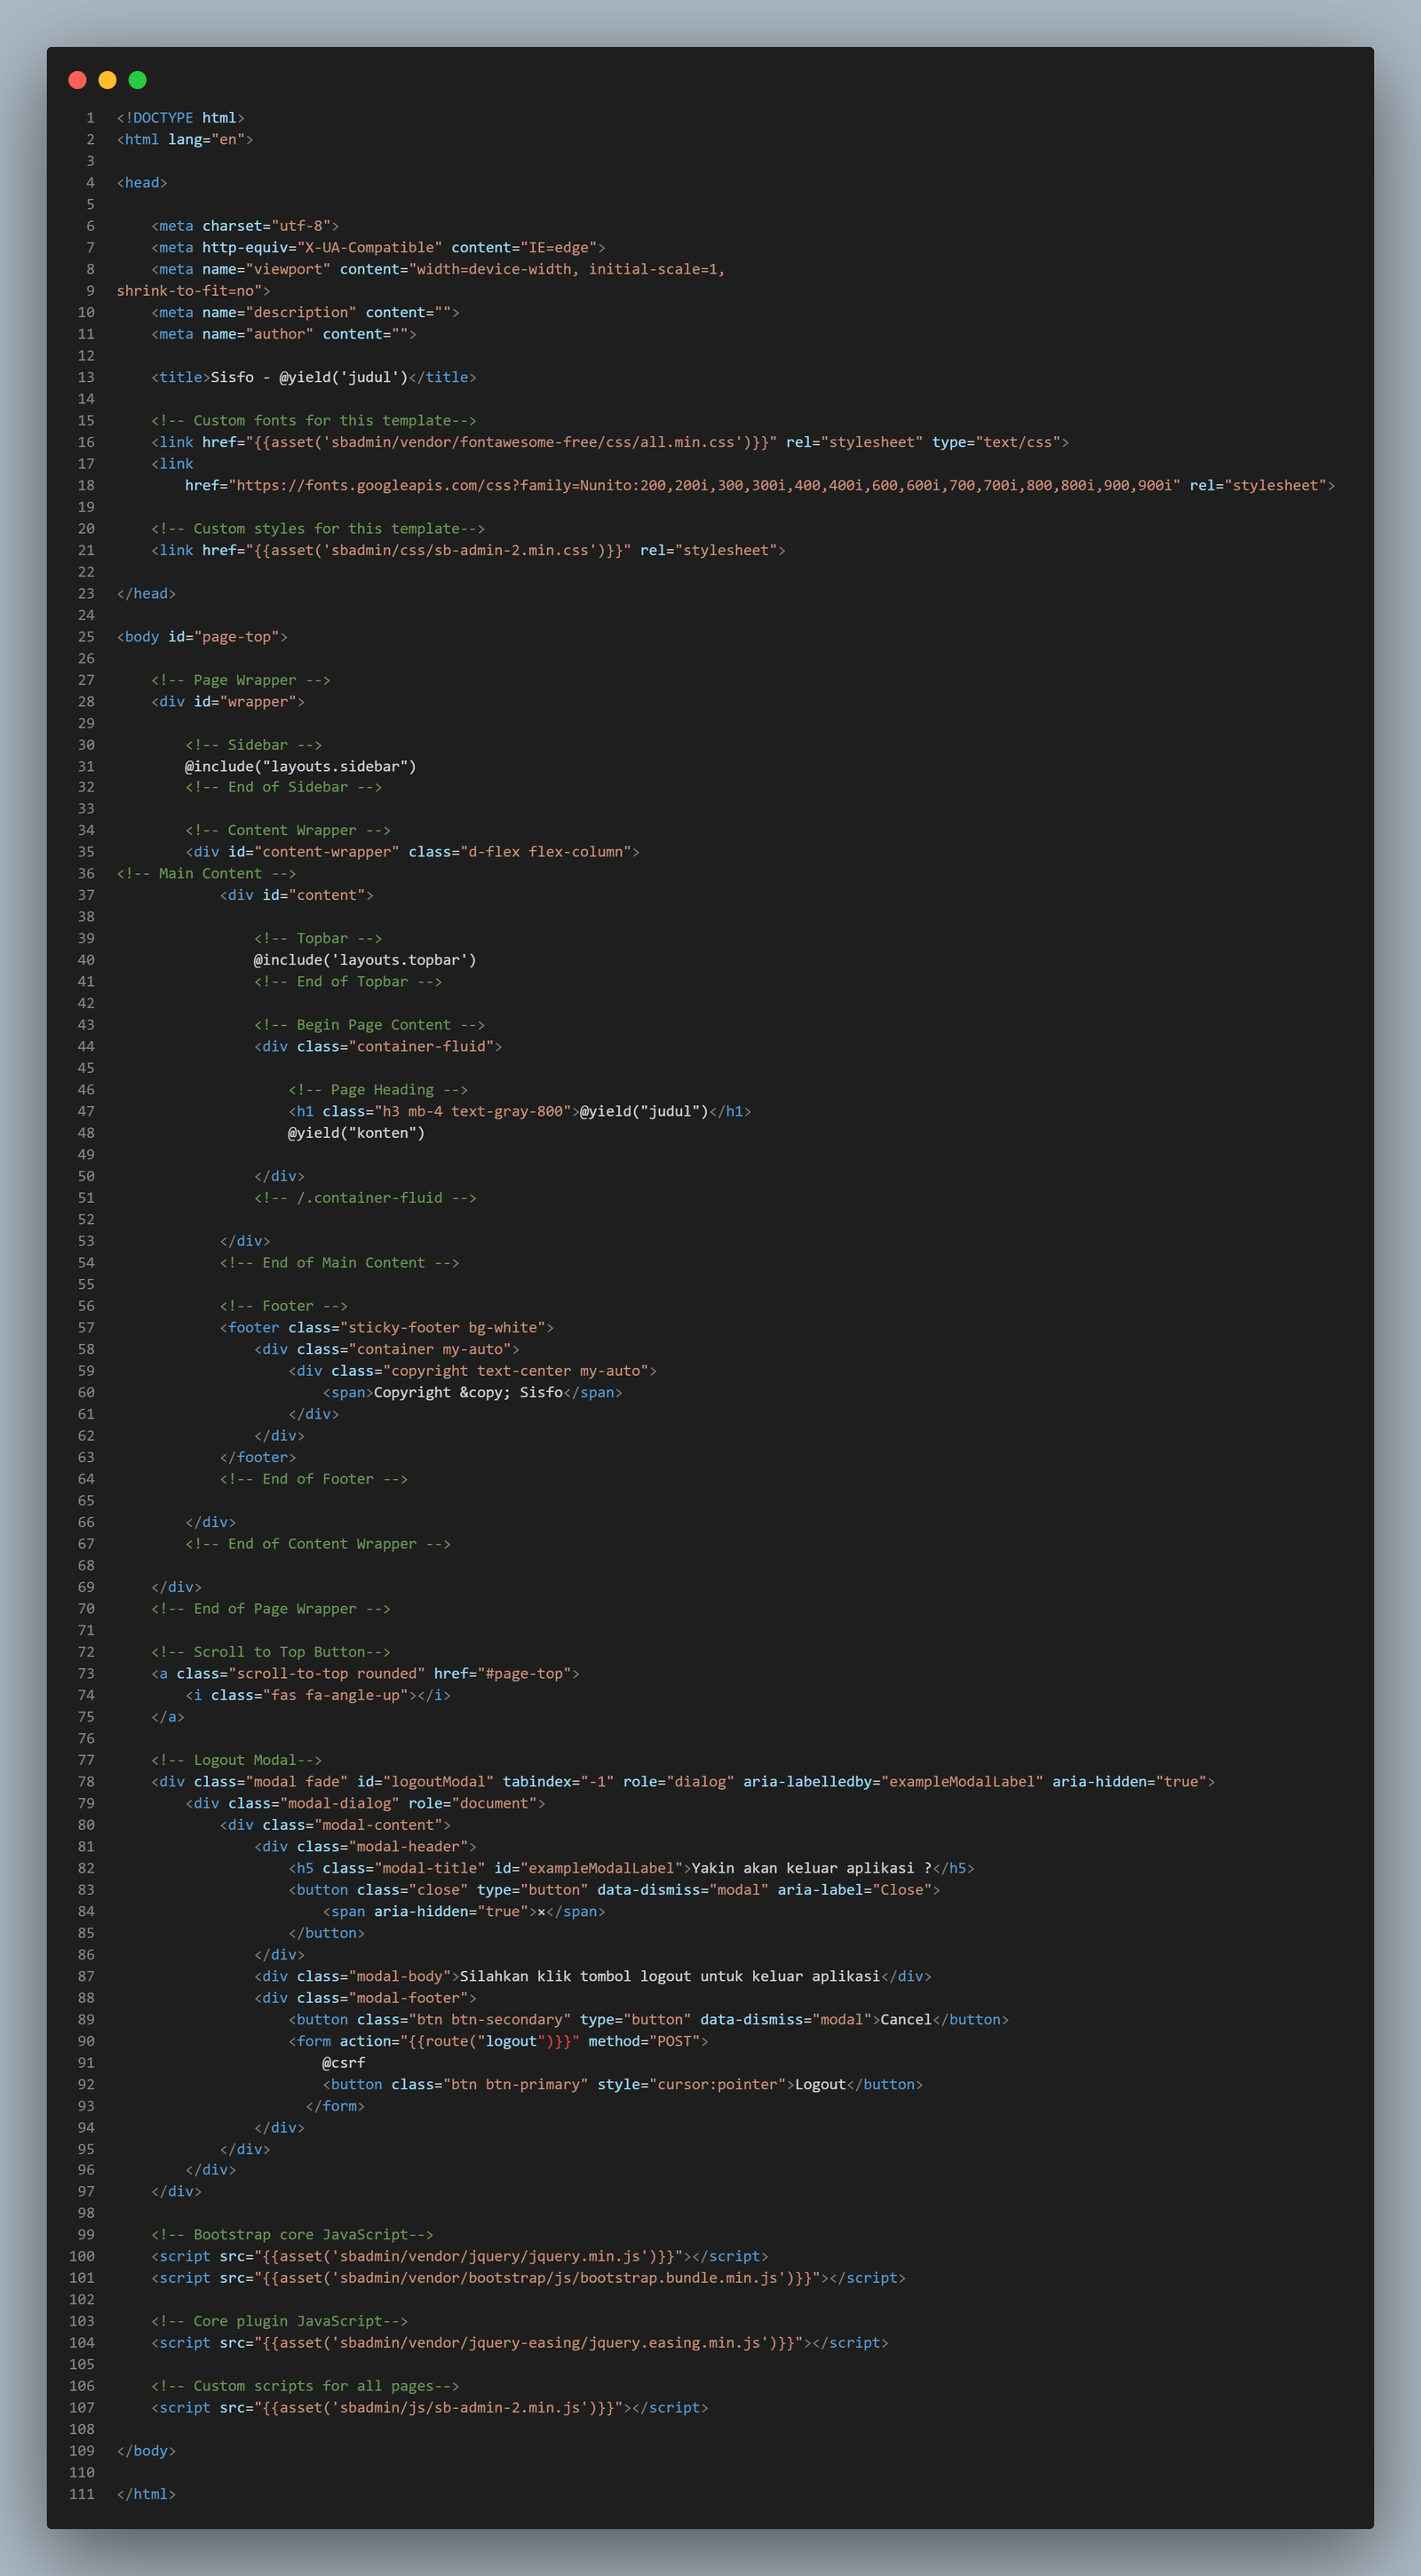Click the div id="wrapper" line
Screen dimensions: 1421x2576
pos(228,702)
